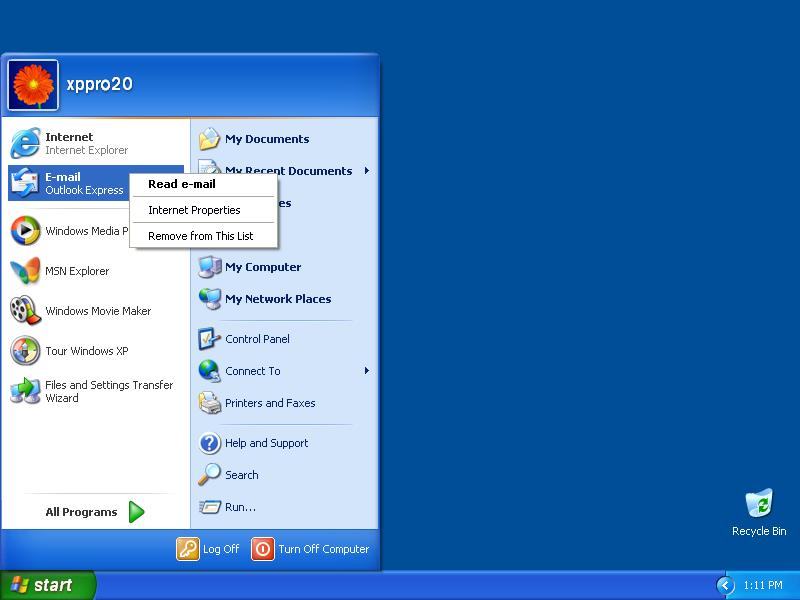Click the Log Off key icon
The height and width of the screenshot is (600, 800).
pyautogui.click(x=188, y=549)
